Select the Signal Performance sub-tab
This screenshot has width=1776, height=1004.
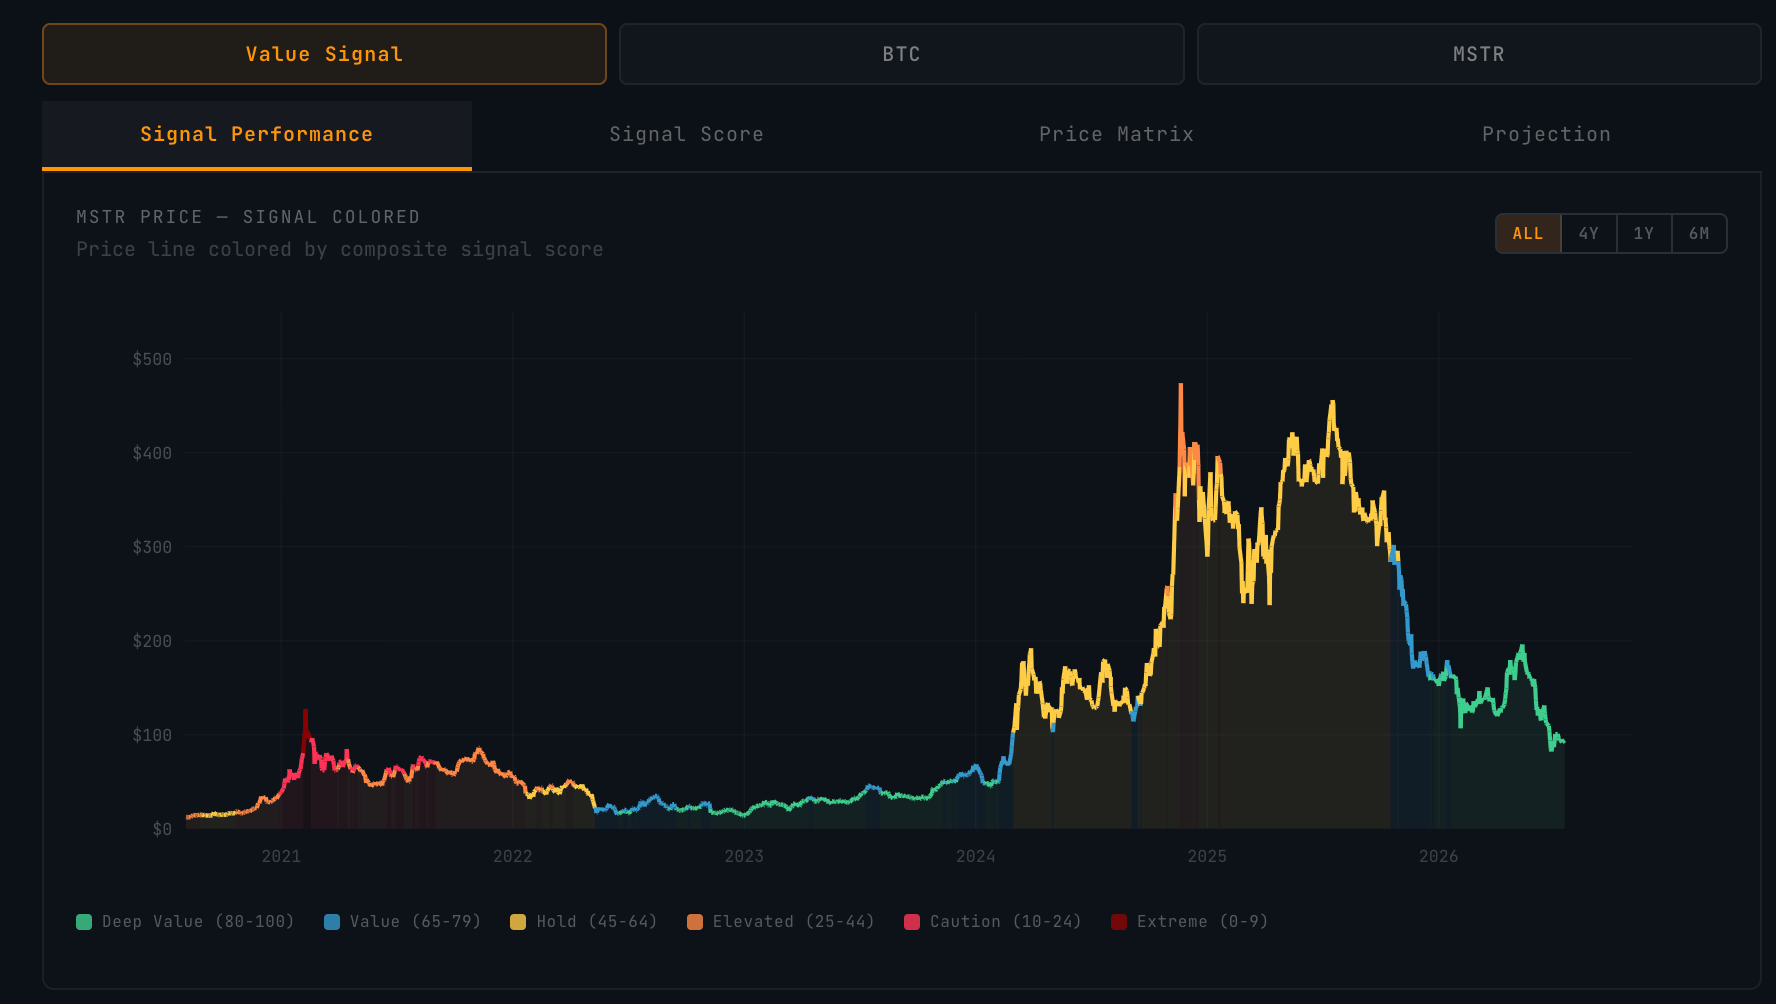[x=257, y=135]
